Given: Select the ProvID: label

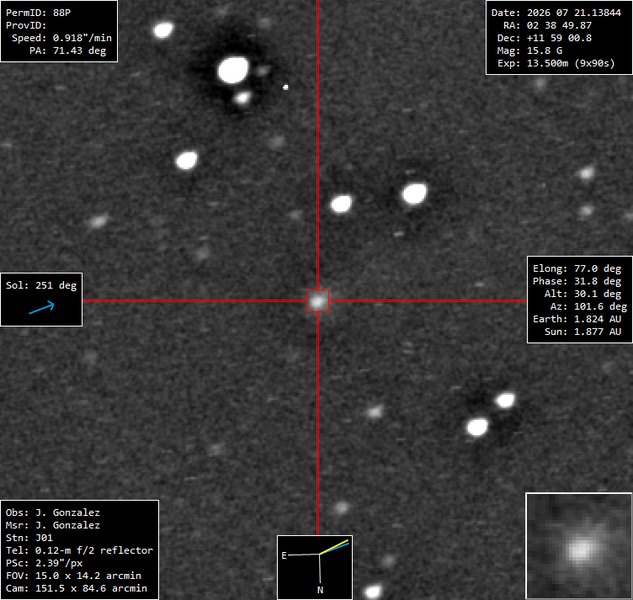Looking at the screenshot, I should [26, 25].
